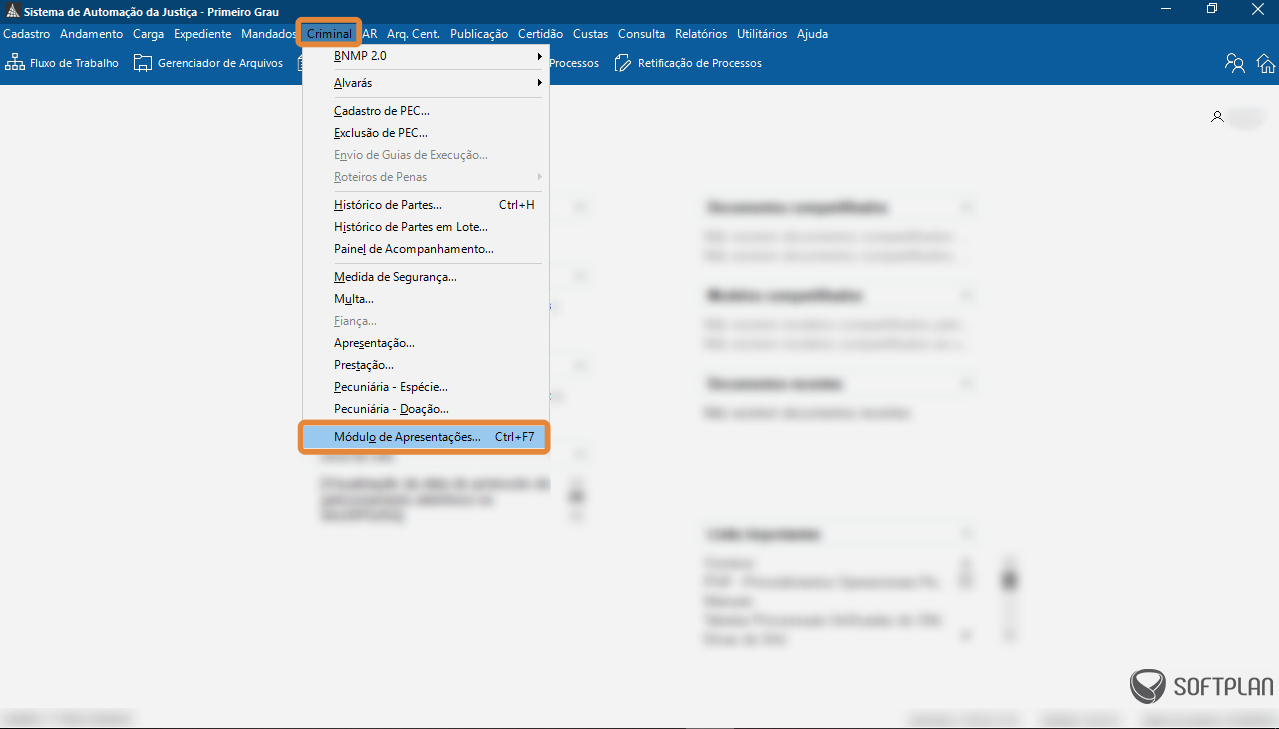Viewport: 1279px width, 729px height.
Task: Select Histórico de Partes menu entry
Action: 425,205
